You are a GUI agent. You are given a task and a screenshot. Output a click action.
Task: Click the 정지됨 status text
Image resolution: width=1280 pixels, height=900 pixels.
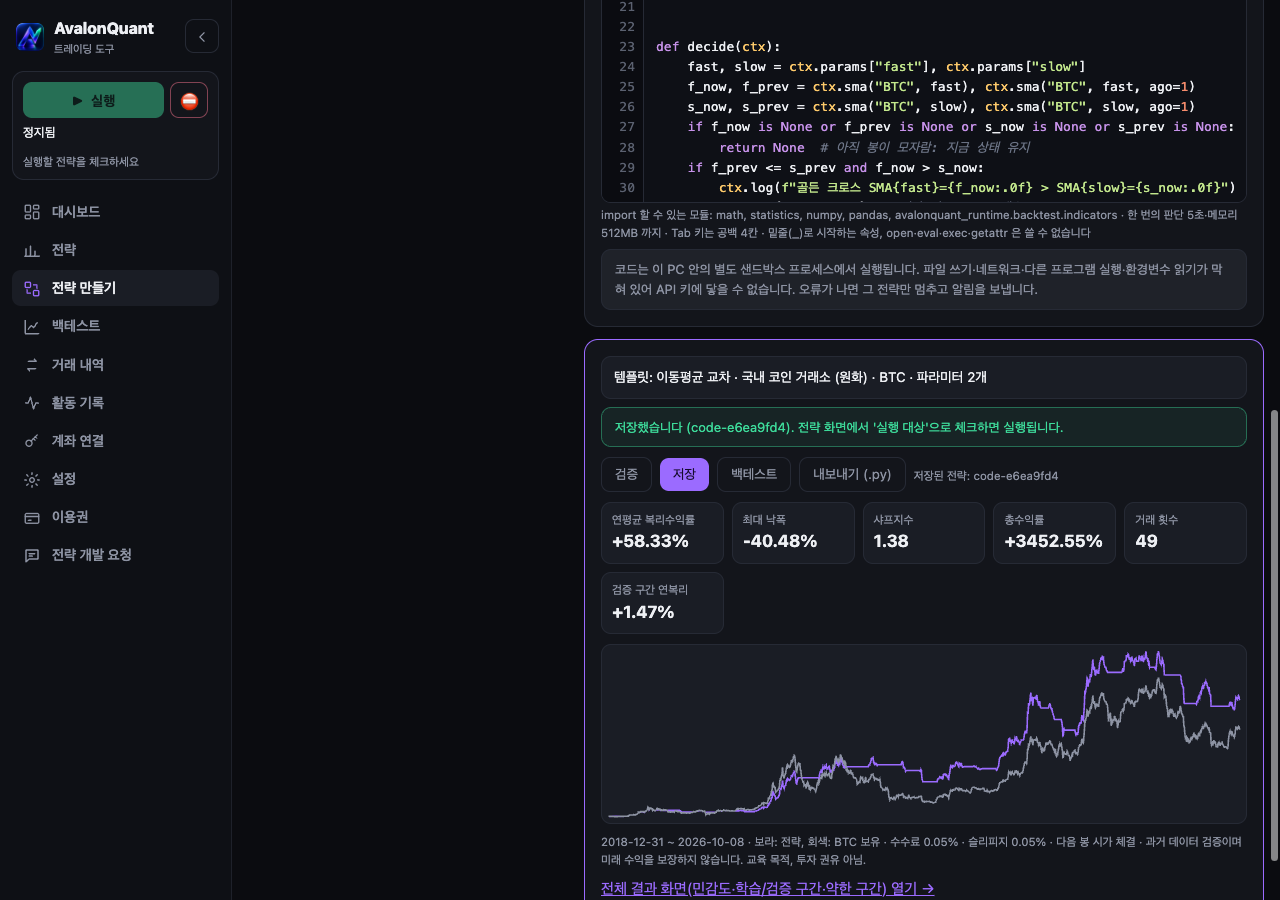point(39,132)
